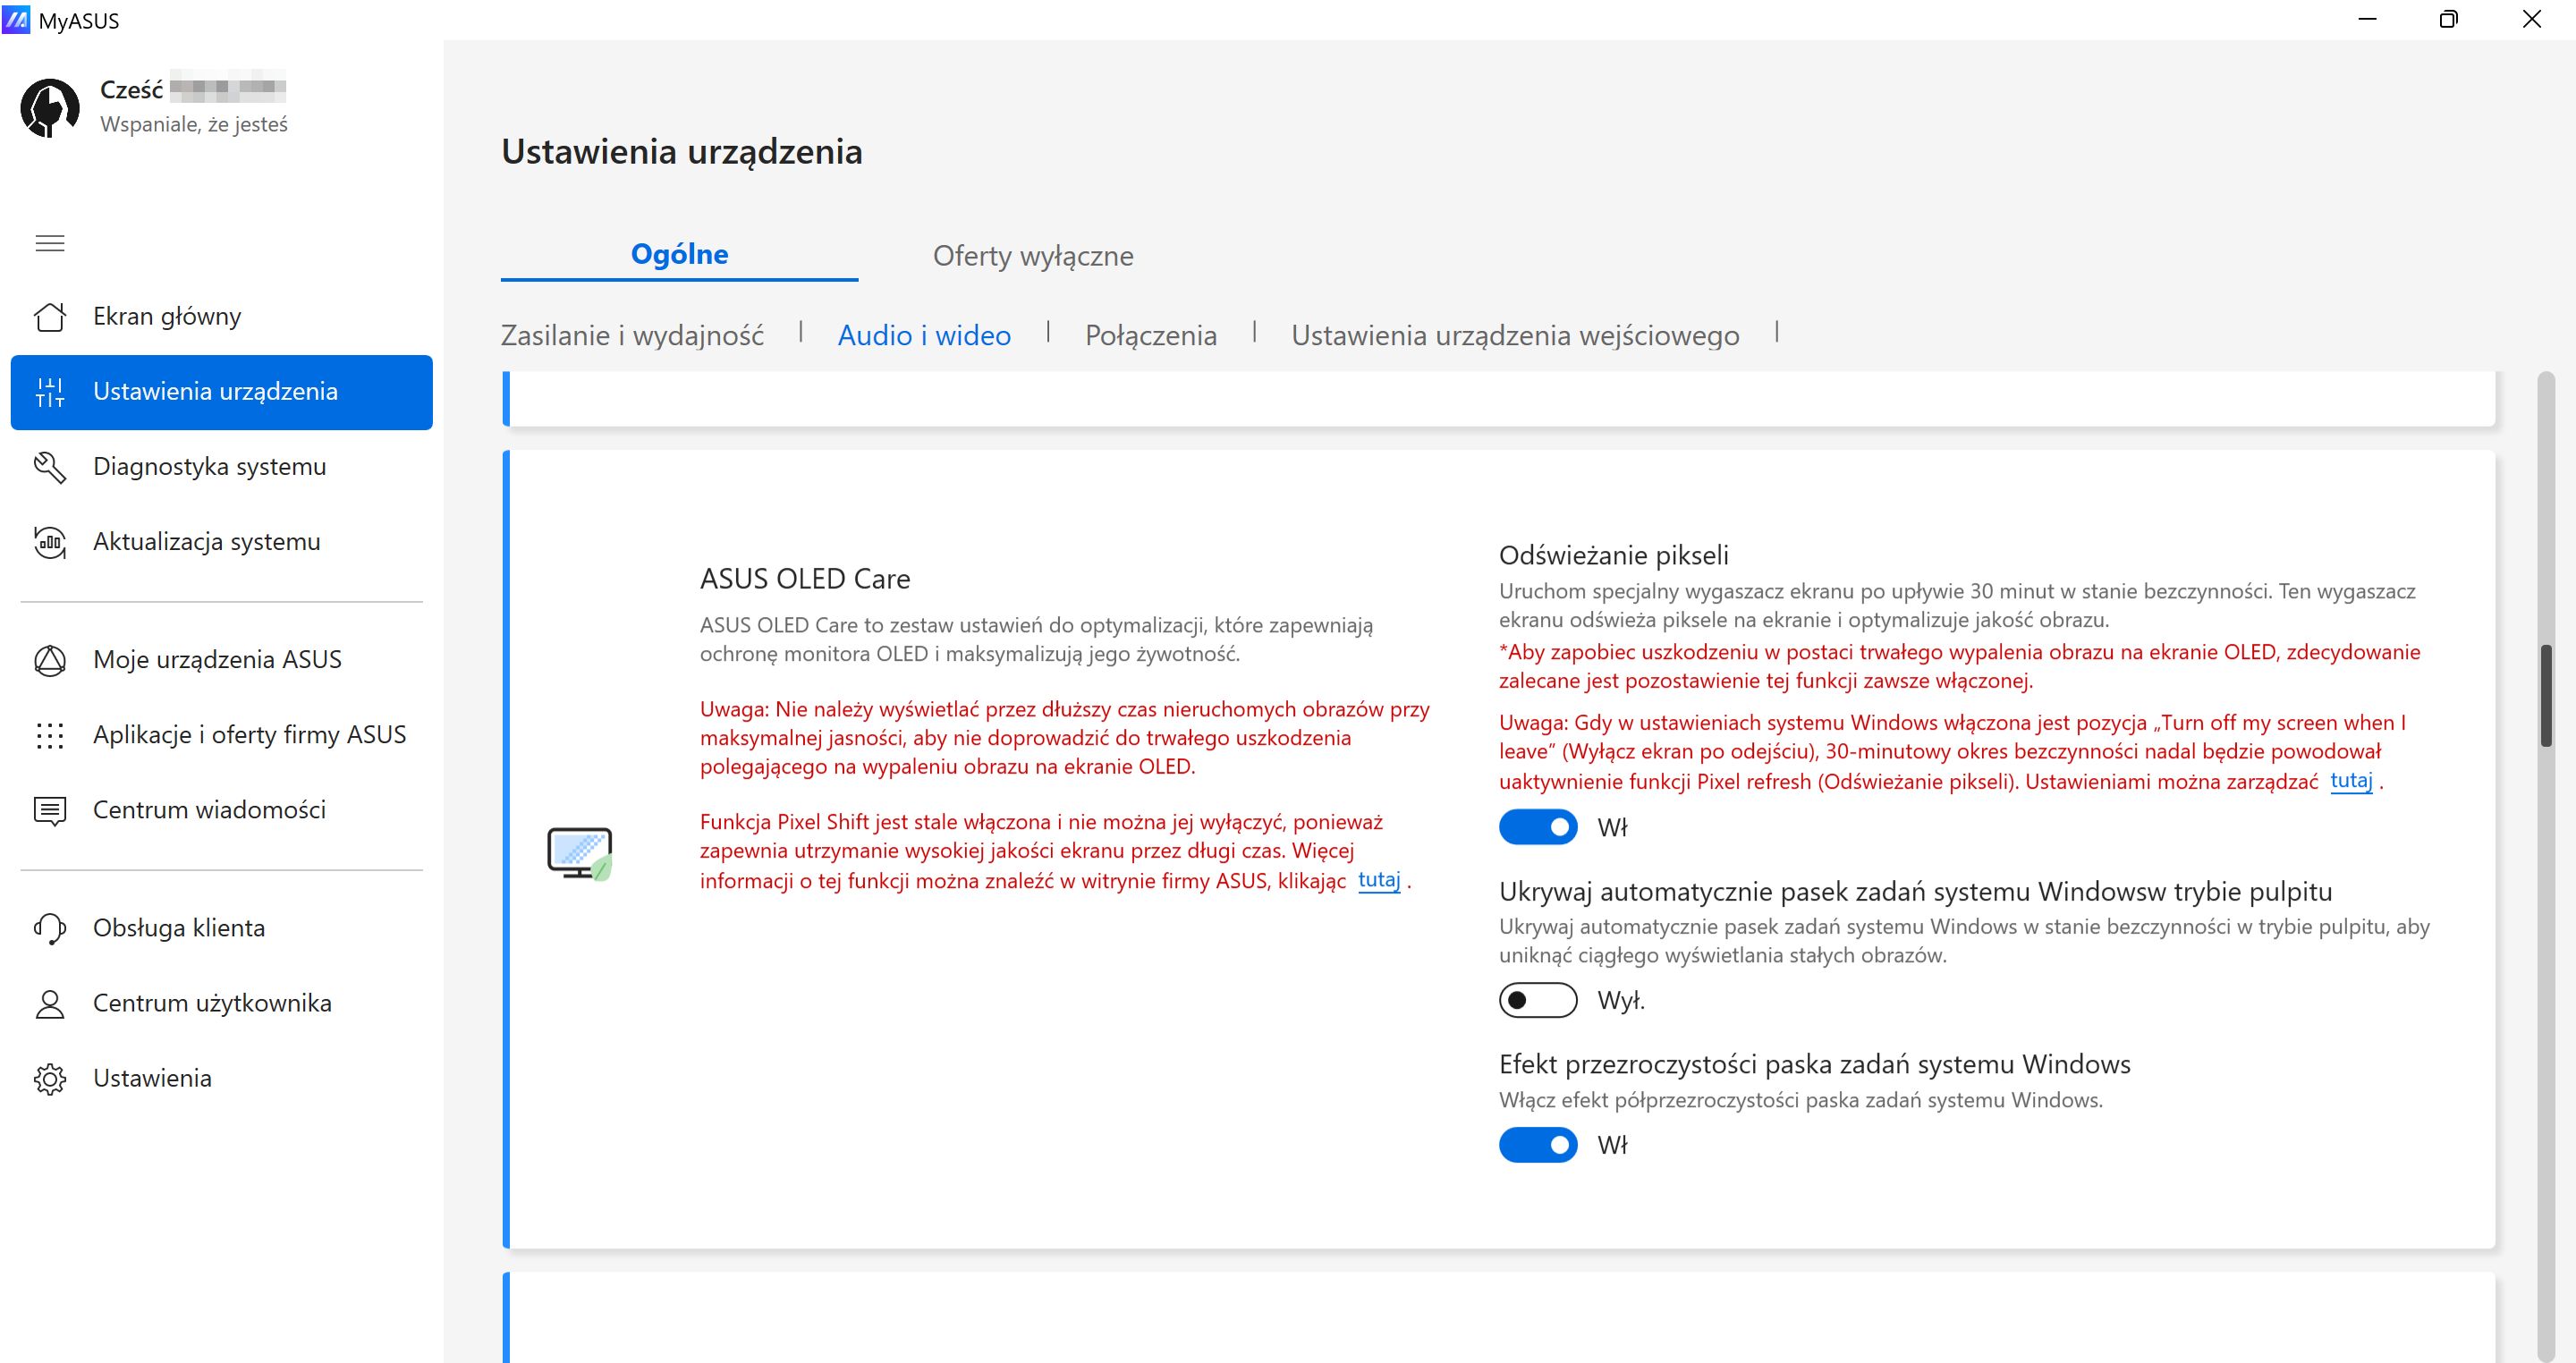The width and height of the screenshot is (2576, 1363).
Task: Click the Aplikacje i oferty grid icon
Action: [x=50, y=735]
